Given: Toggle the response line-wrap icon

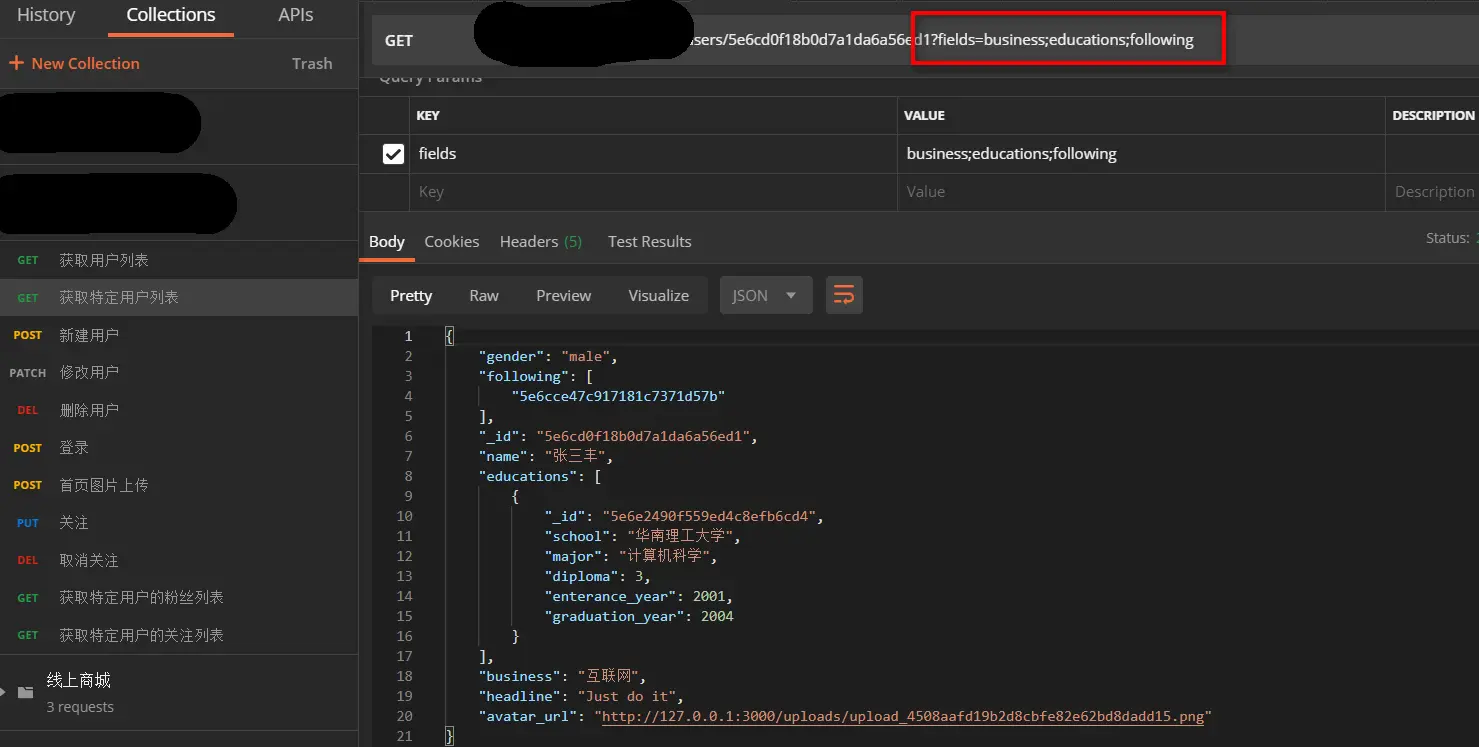Looking at the screenshot, I should [844, 295].
